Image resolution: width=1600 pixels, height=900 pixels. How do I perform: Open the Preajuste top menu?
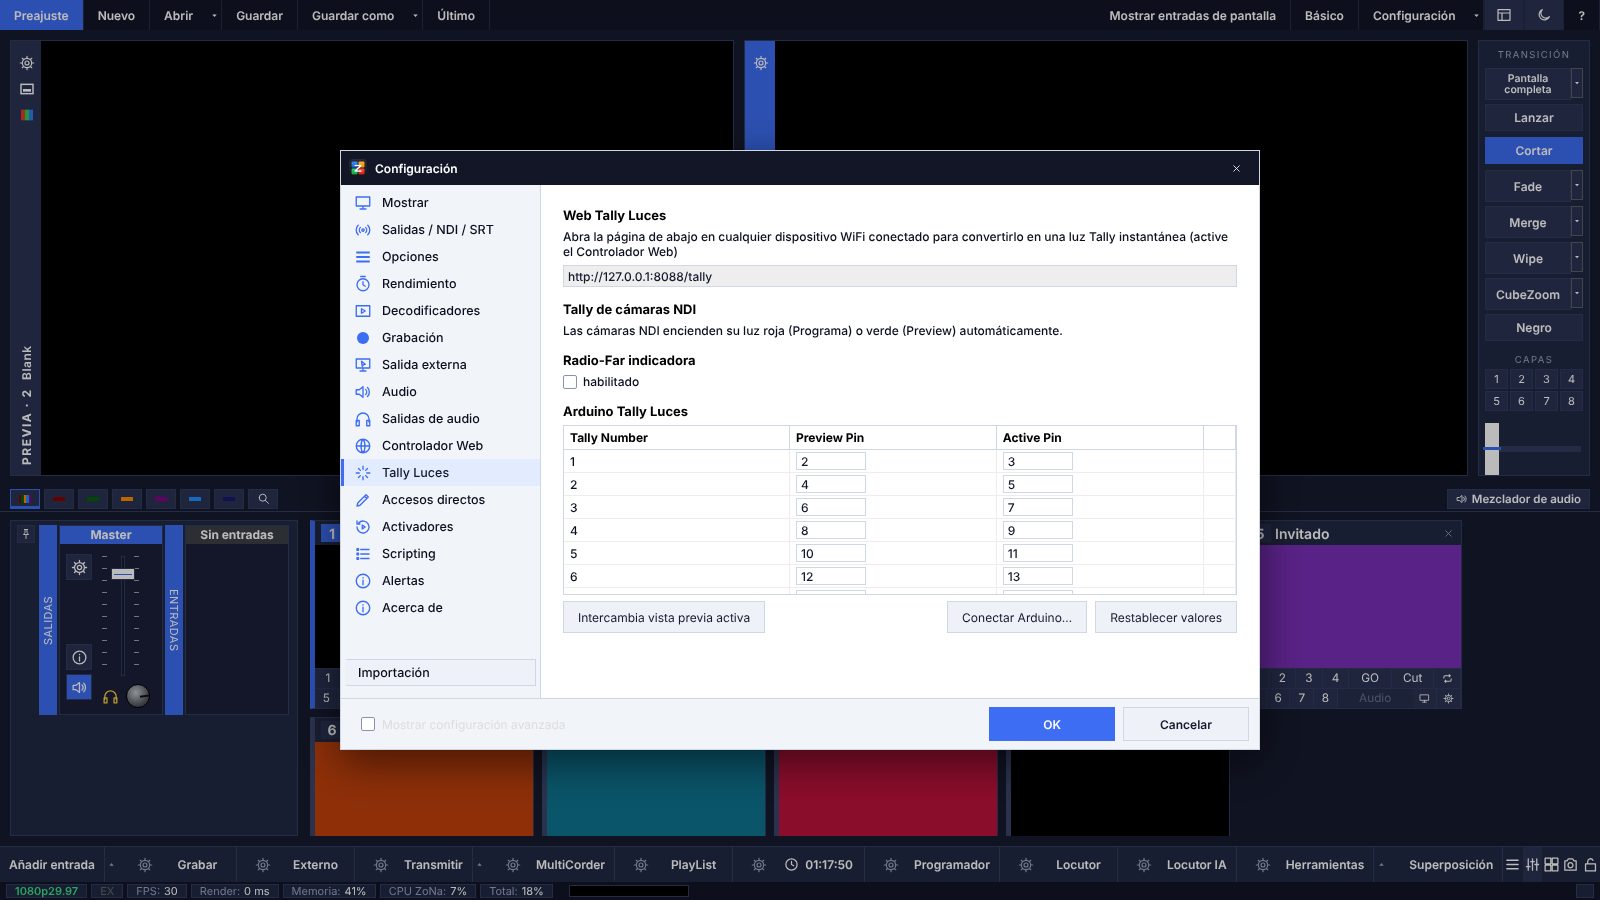pyautogui.click(x=41, y=15)
